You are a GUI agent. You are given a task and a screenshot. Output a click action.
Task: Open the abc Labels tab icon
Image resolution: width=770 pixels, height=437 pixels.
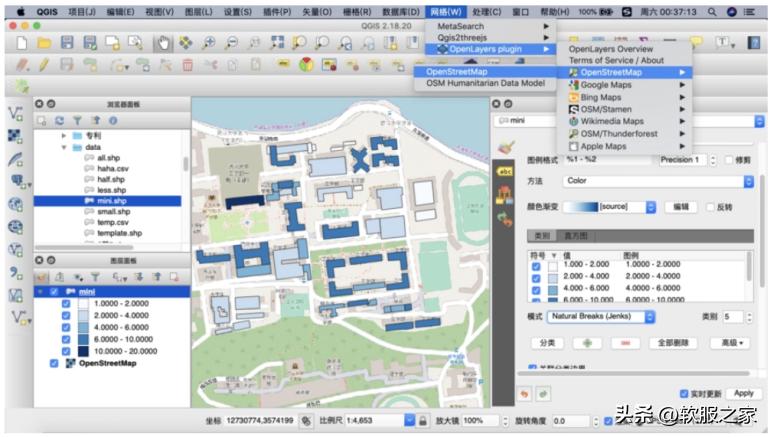pyautogui.click(x=505, y=171)
